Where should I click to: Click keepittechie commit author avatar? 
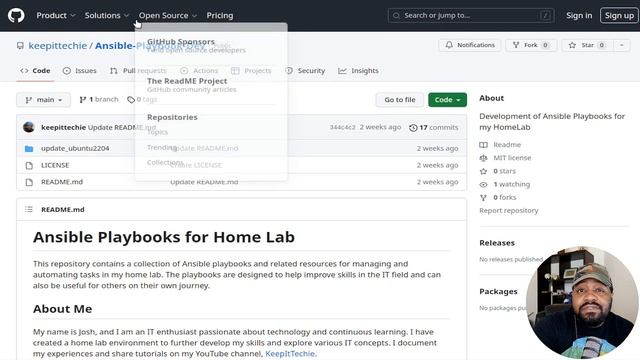29,127
